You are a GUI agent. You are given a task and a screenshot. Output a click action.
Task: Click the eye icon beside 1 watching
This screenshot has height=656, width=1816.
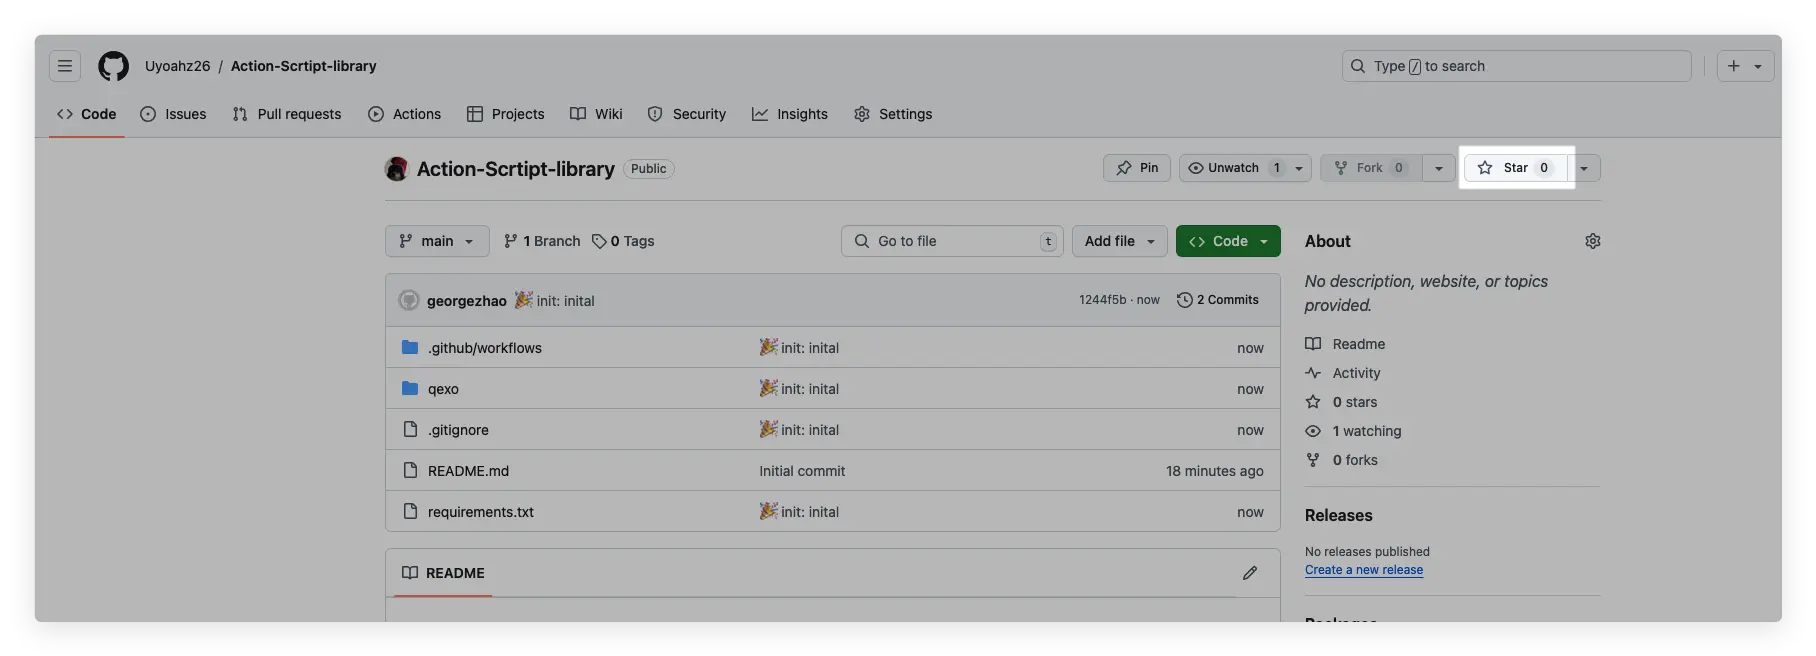tap(1313, 431)
